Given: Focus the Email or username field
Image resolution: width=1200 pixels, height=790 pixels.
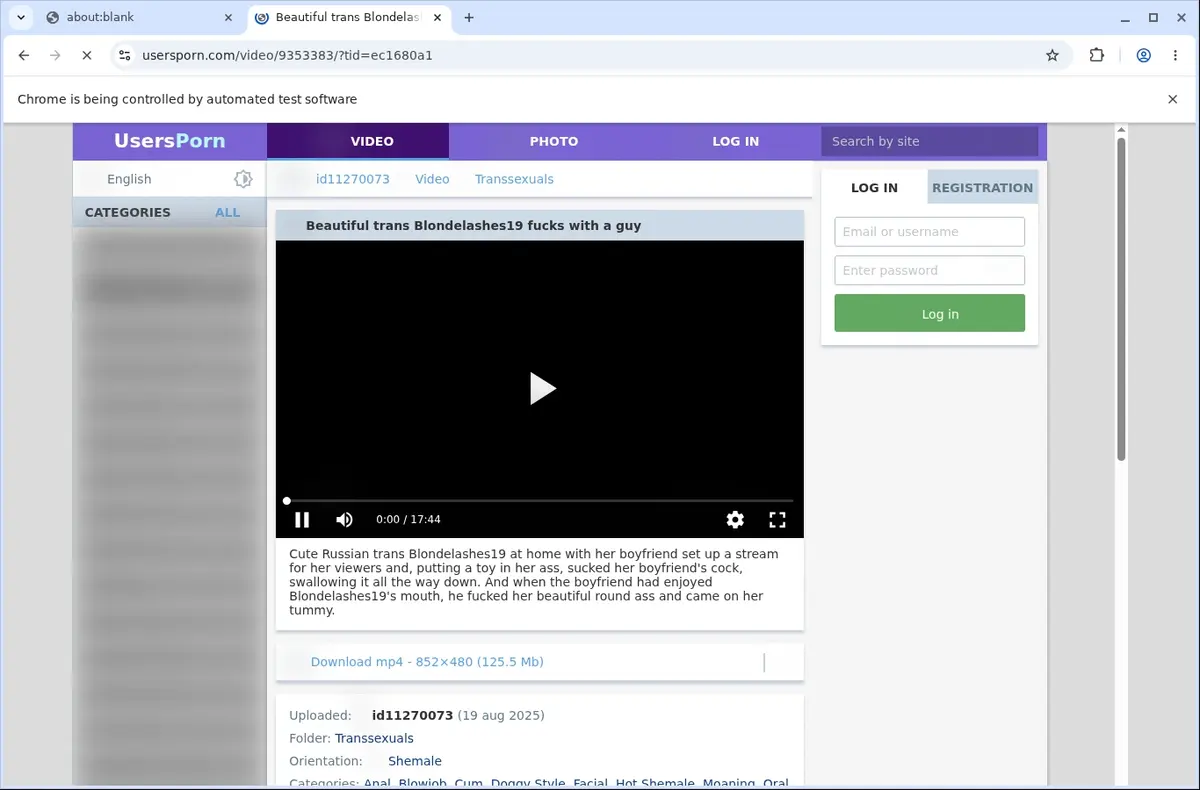Looking at the screenshot, I should (929, 232).
